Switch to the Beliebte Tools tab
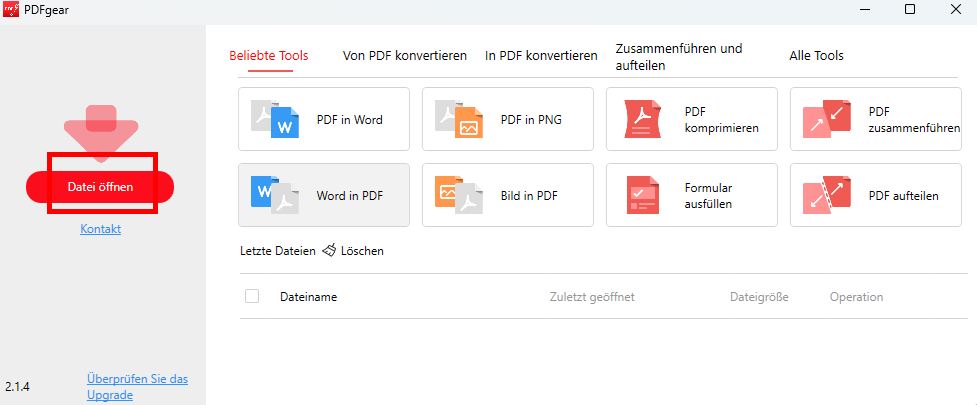 (269, 56)
